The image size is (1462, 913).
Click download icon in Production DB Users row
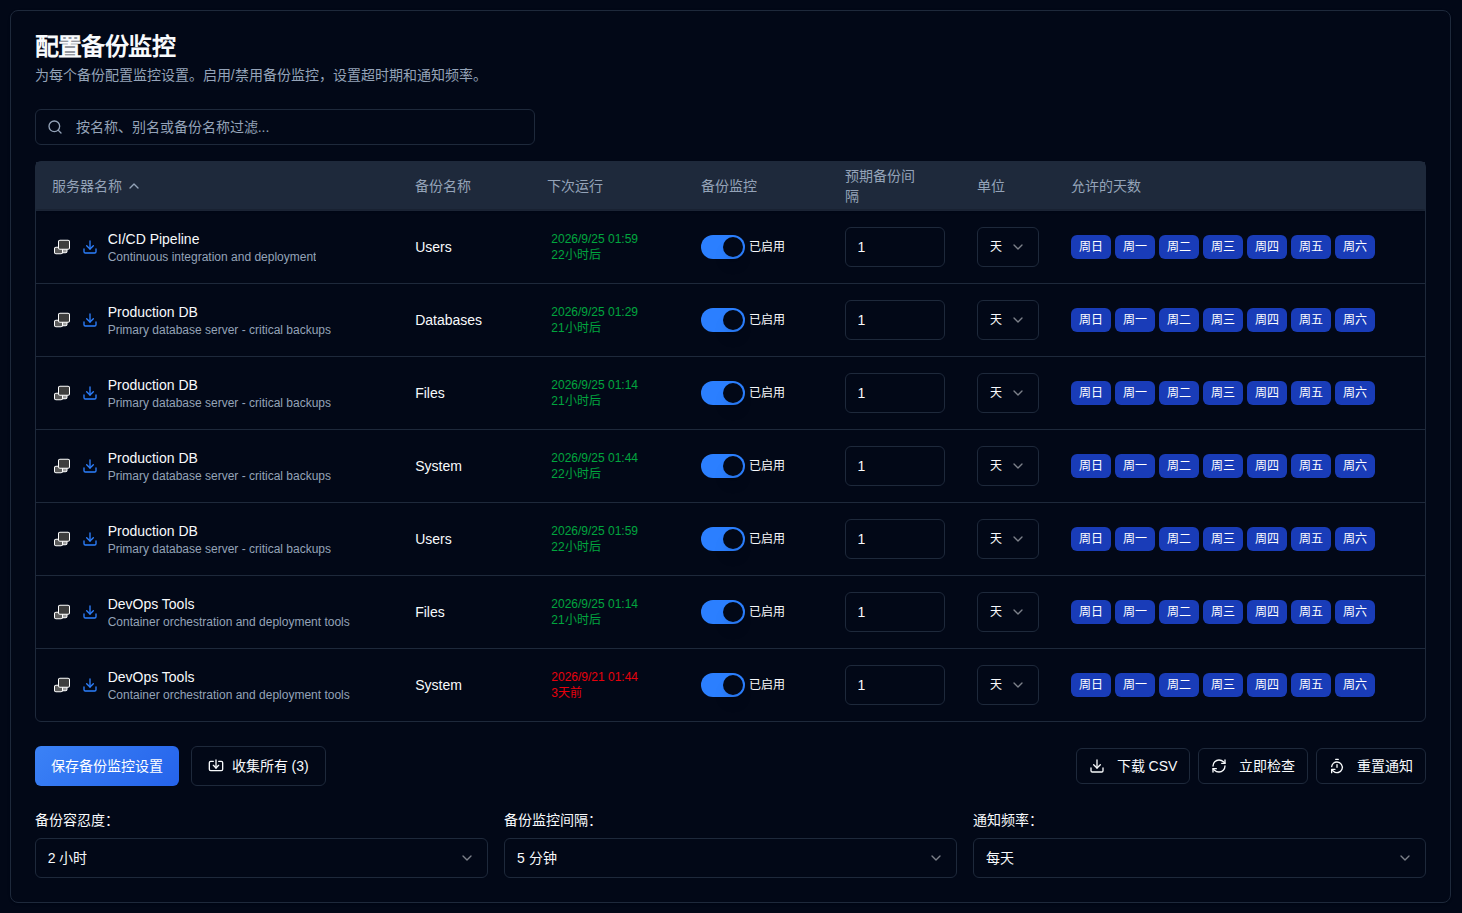(90, 539)
